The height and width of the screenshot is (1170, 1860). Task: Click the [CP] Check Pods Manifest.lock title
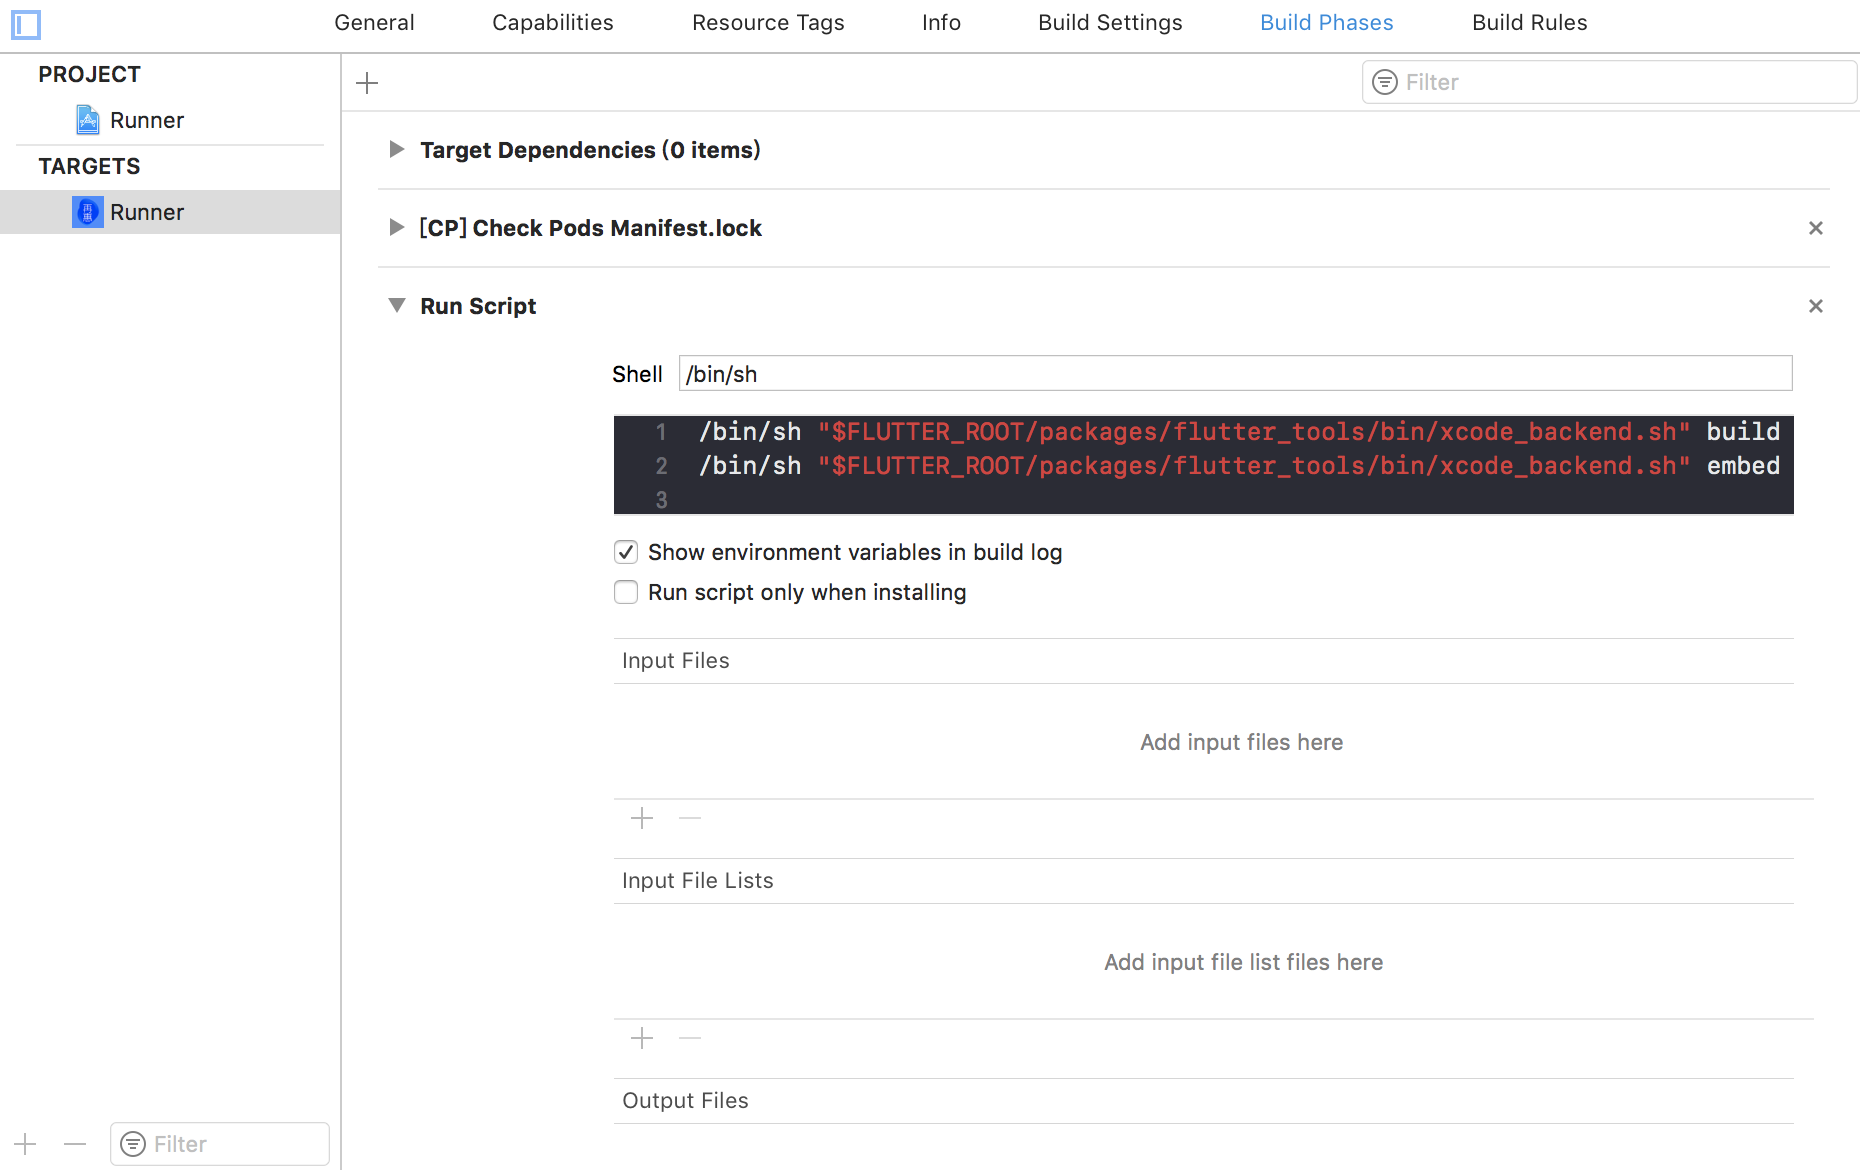[x=590, y=228]
